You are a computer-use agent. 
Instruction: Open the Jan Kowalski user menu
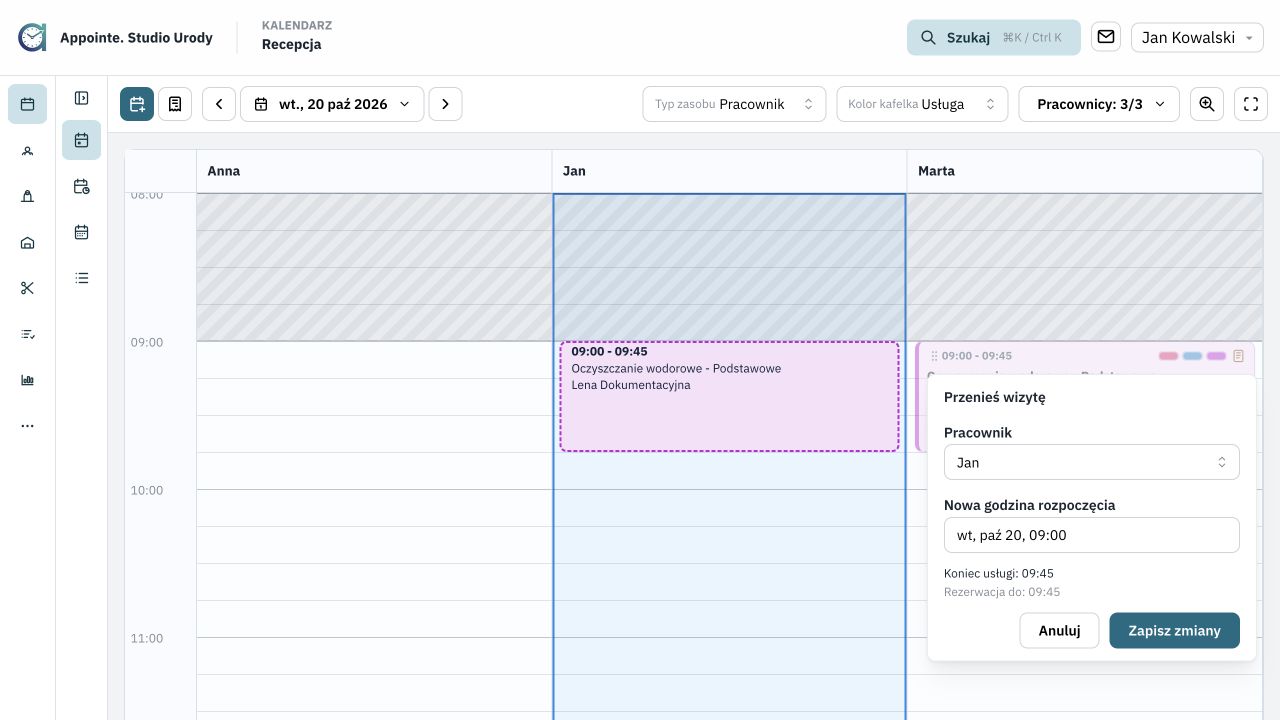(1197, 37)
